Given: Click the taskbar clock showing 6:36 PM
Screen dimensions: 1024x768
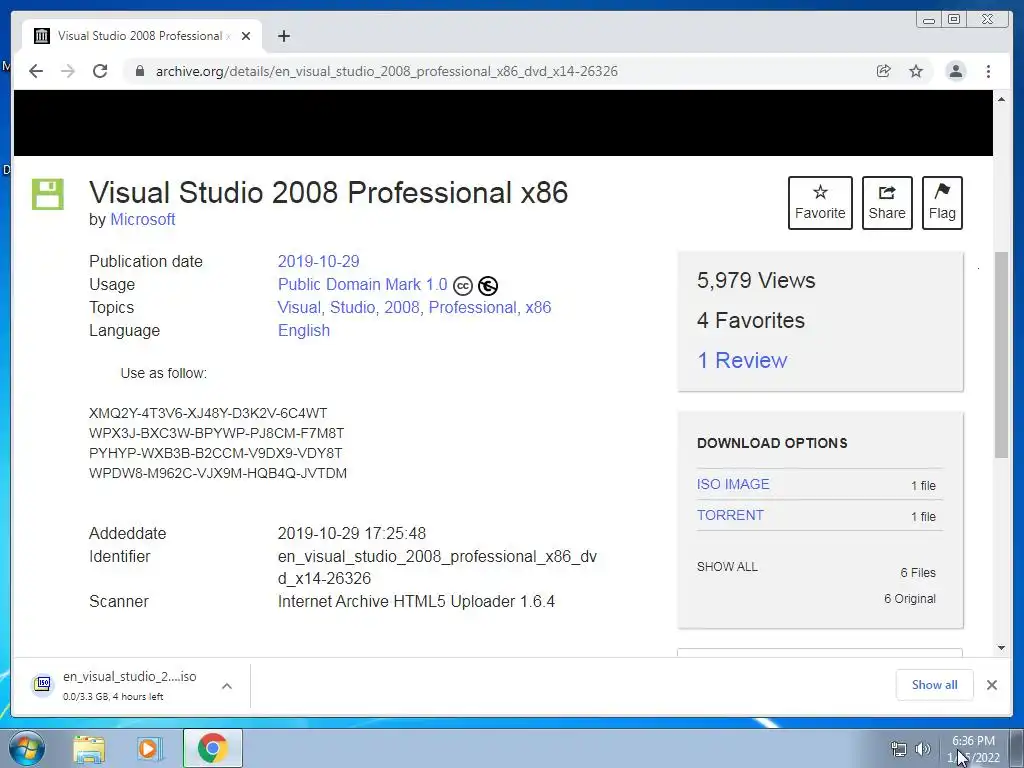Looking at the screenshot, I should (973, 749).
